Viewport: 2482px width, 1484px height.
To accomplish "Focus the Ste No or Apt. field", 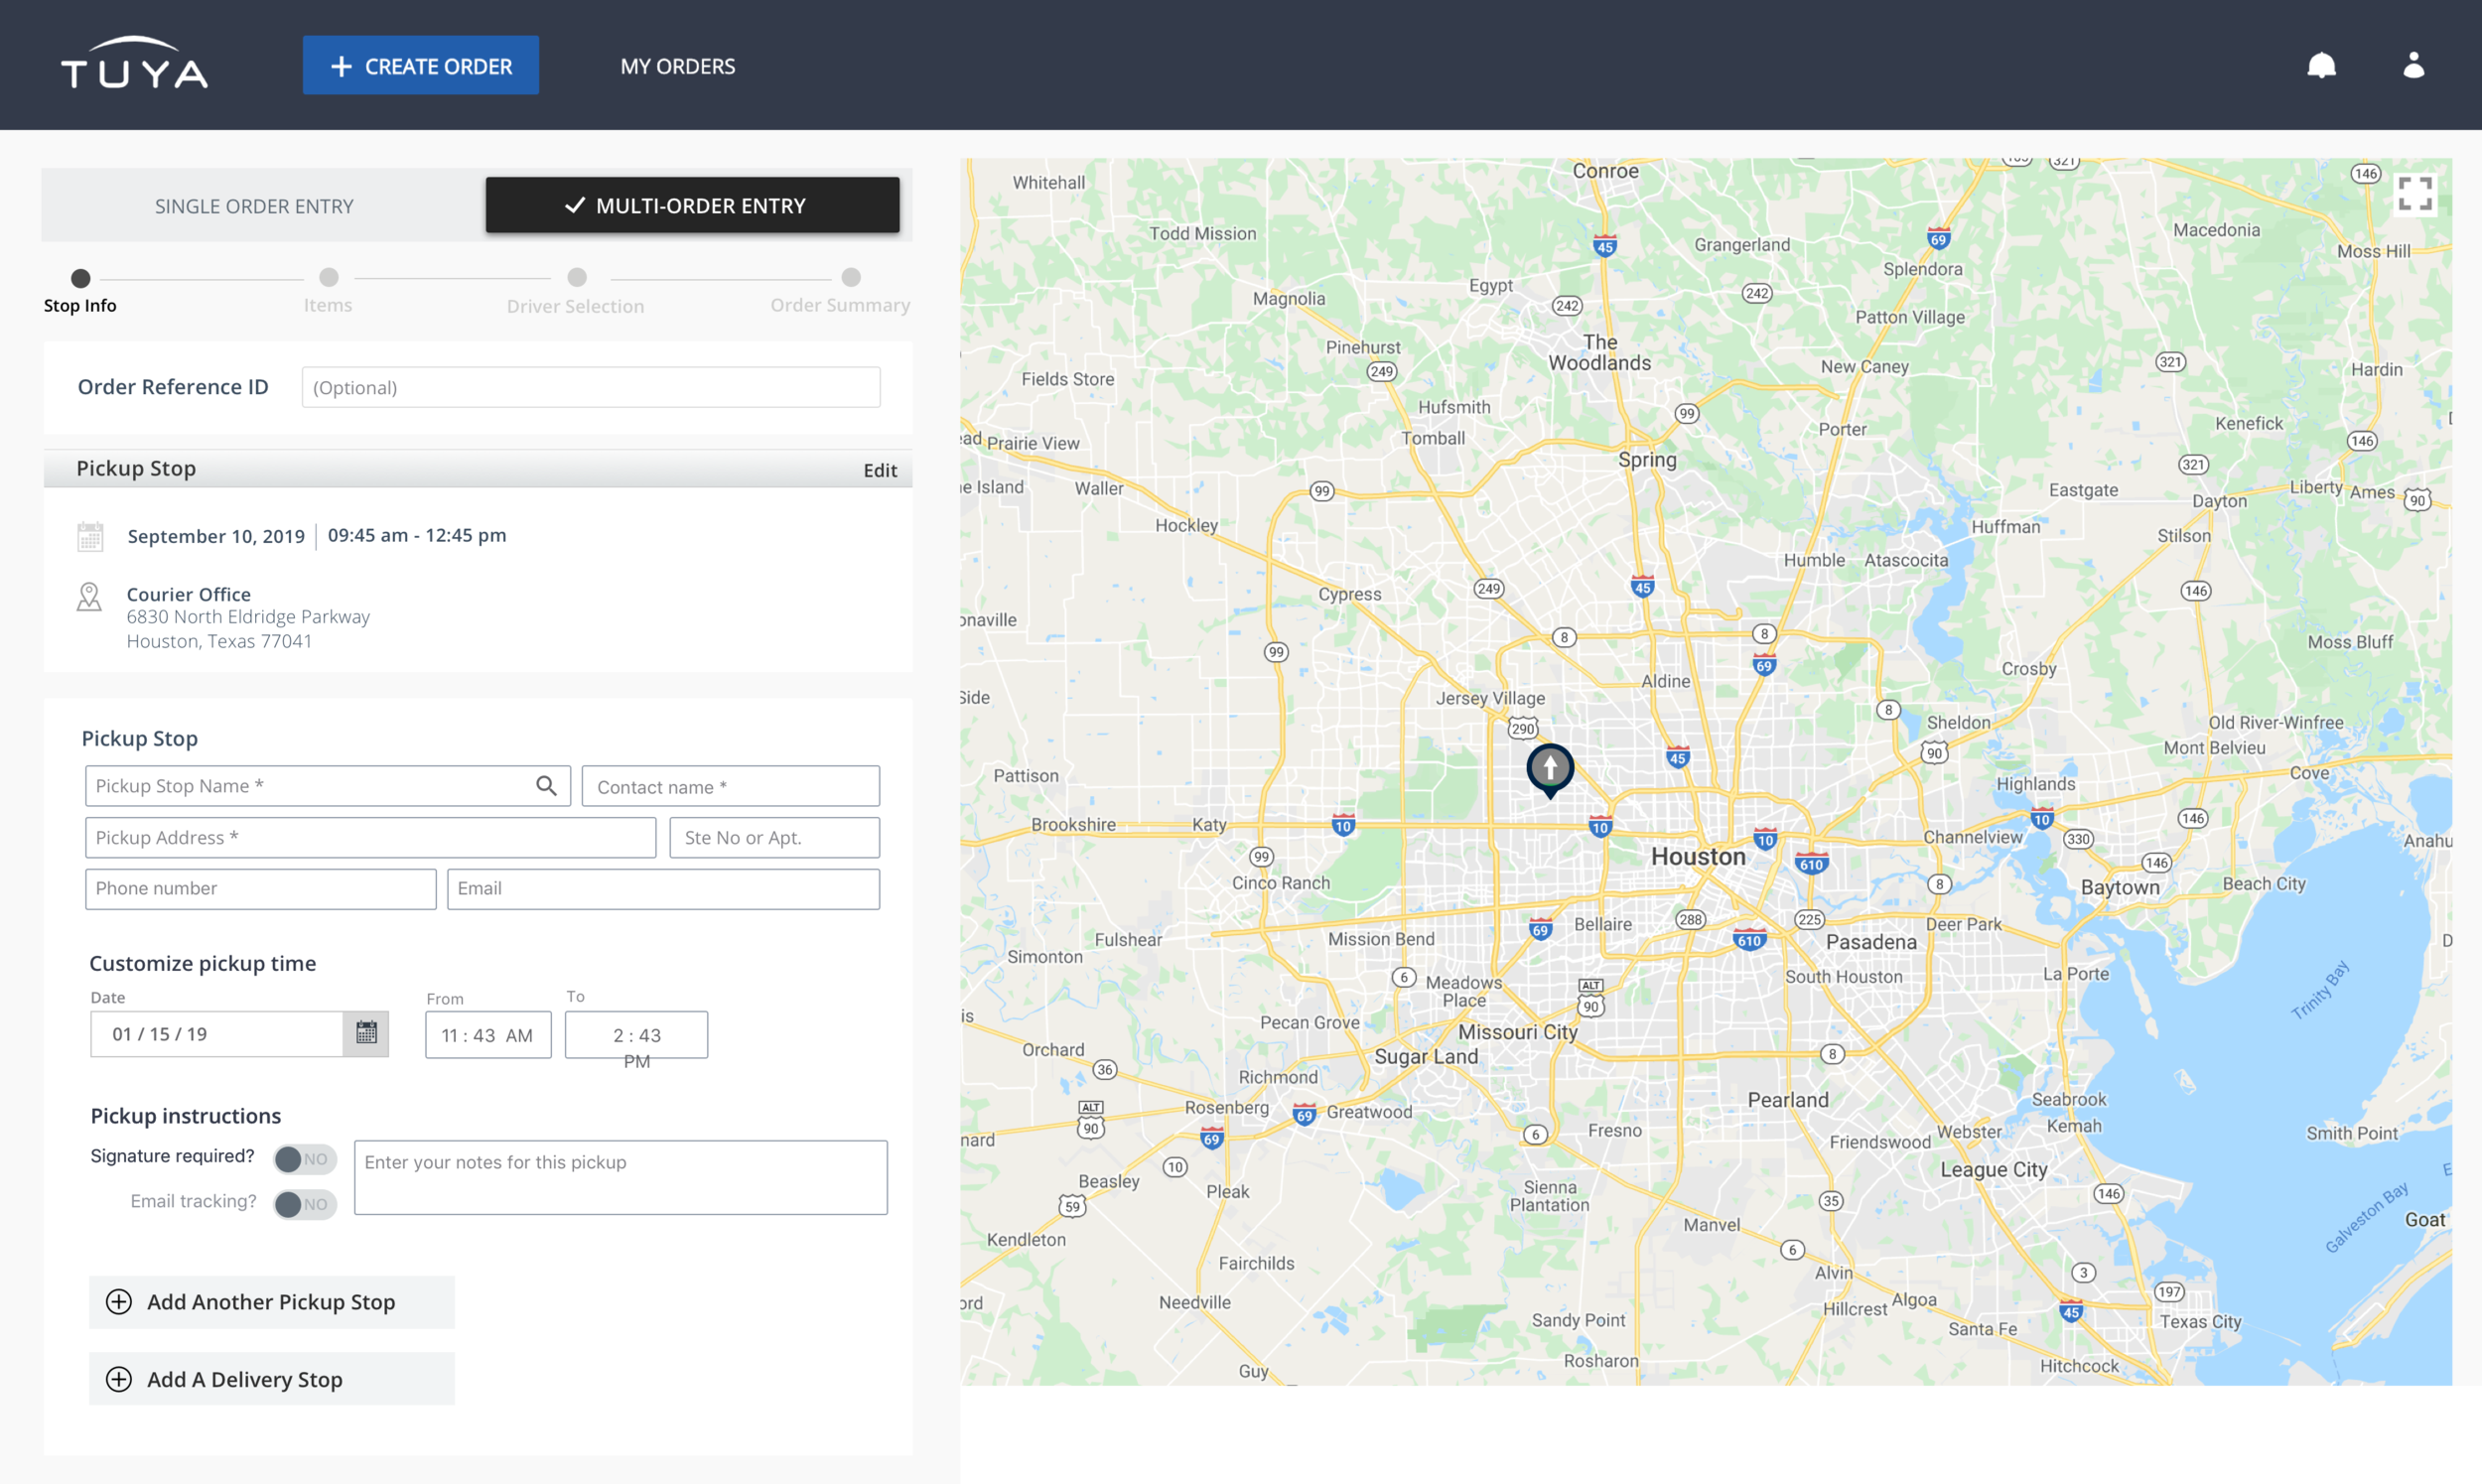I will (775, 838).
